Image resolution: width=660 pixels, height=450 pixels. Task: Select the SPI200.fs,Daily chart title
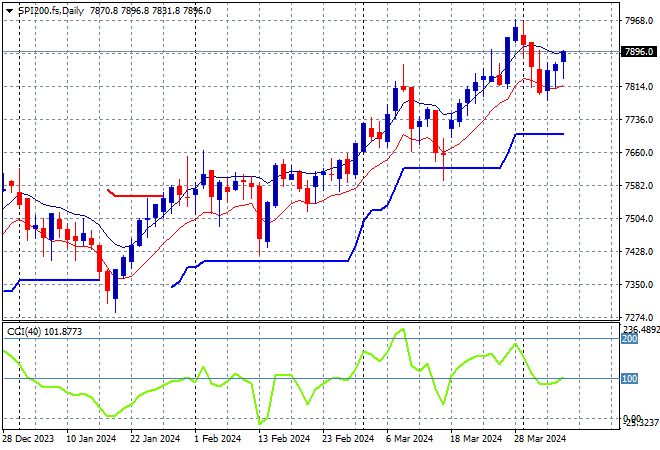click(x=51, y=11)
